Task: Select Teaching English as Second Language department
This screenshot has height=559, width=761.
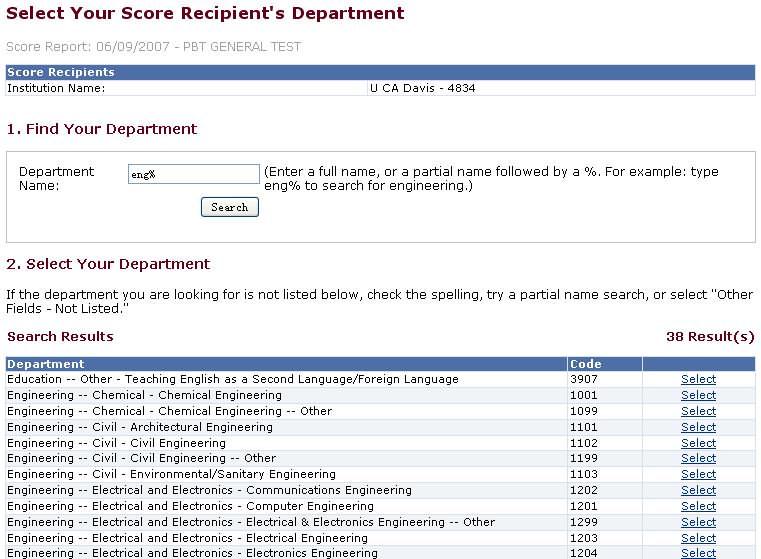Action: 698,379
